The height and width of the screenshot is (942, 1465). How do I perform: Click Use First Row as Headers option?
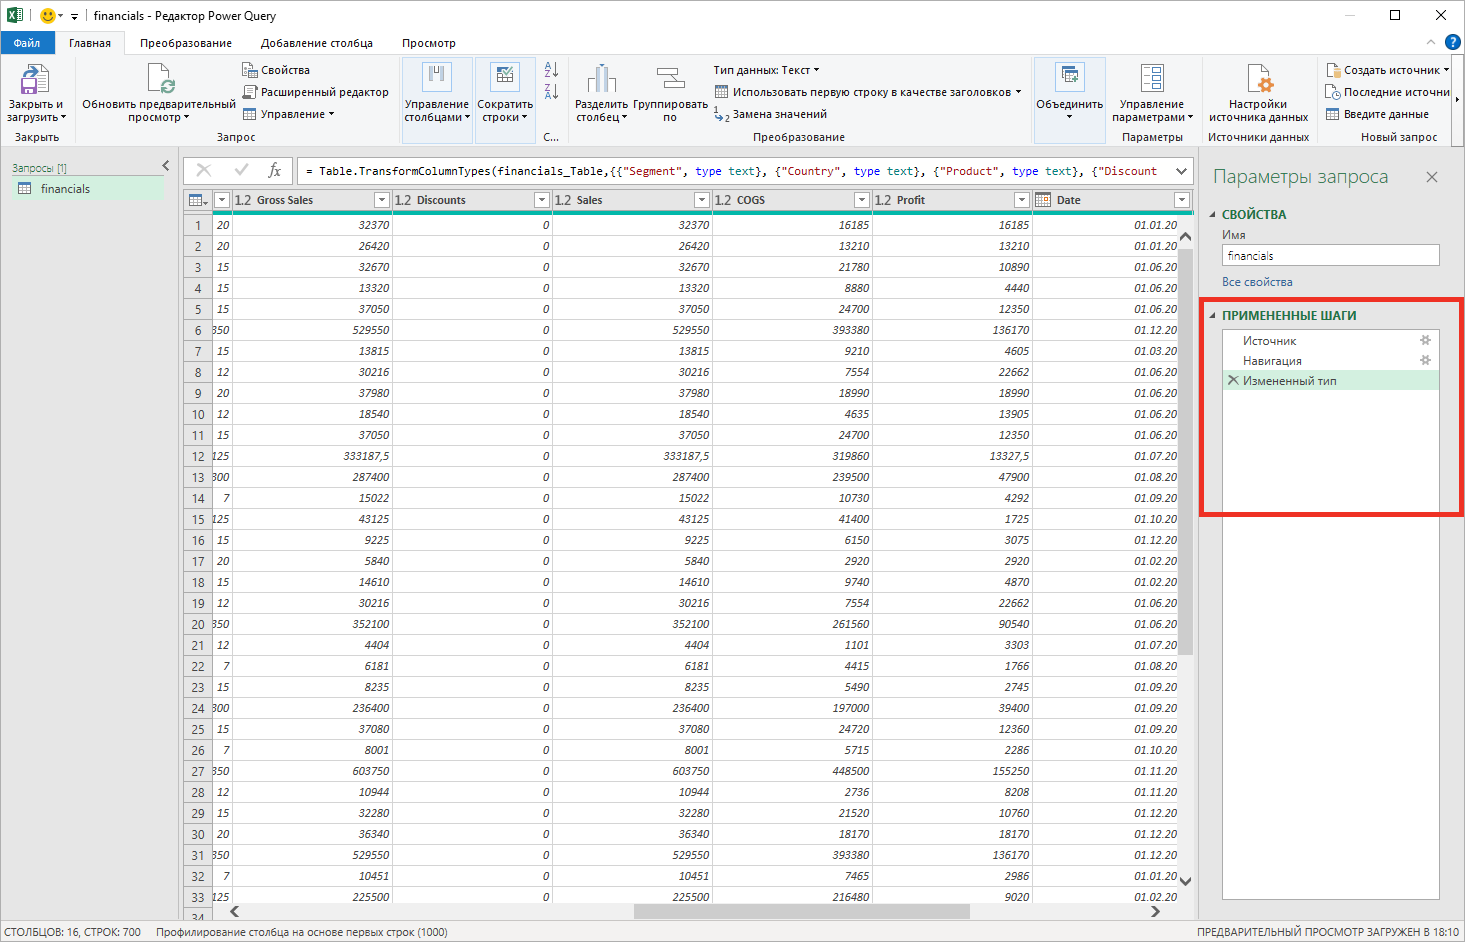point(868,92)
